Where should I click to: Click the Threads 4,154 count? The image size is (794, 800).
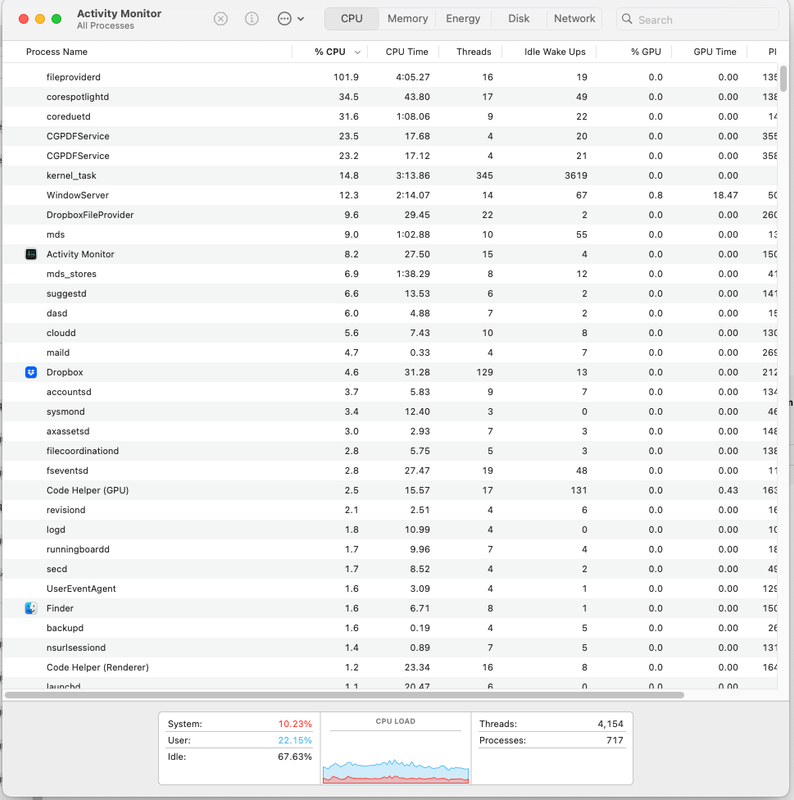[x=610, y=723]
